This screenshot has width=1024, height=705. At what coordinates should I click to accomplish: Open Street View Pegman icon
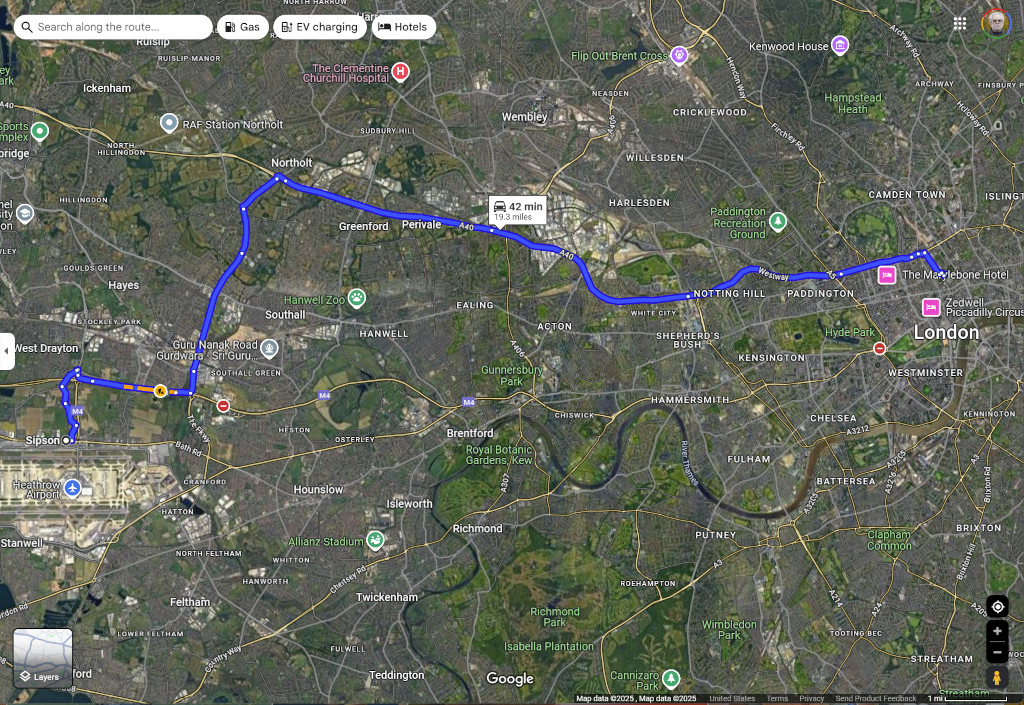[x=997, y=678]
